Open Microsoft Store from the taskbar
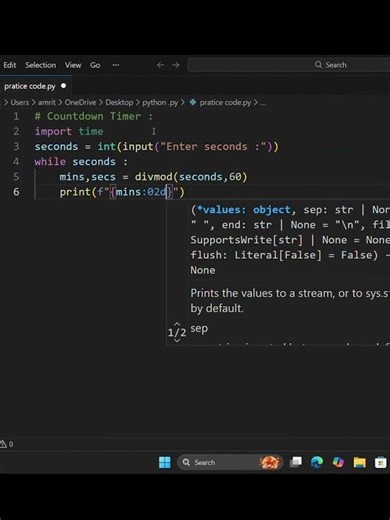 [x=380, y=462]
